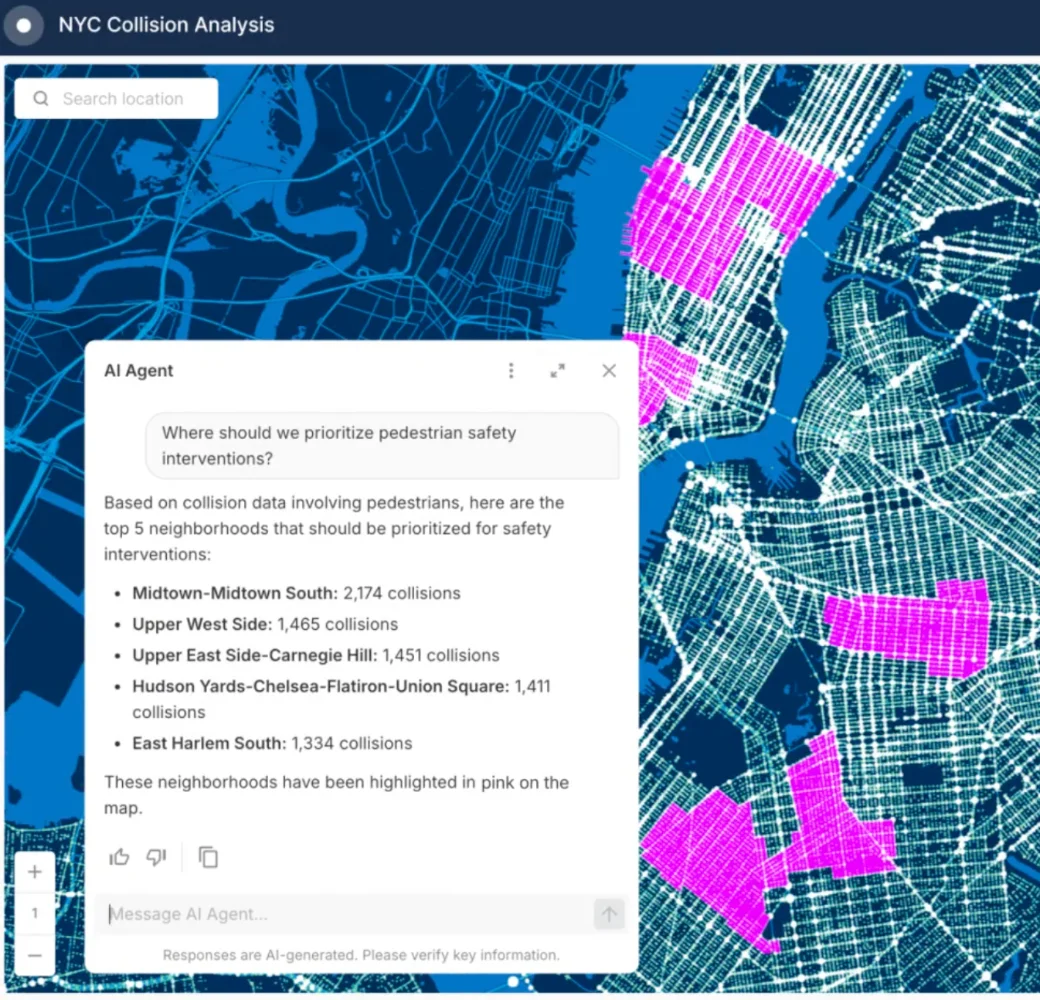
Task: Click the East Harlem South list item
Action: [x=272, y=743]
